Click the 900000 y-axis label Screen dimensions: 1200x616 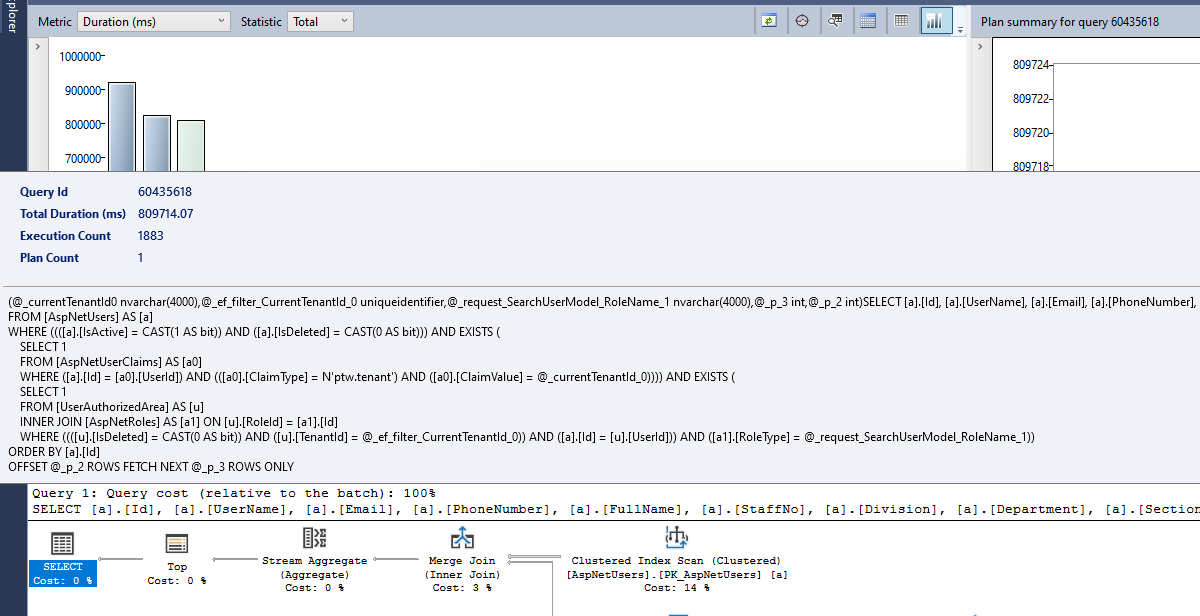83,91
